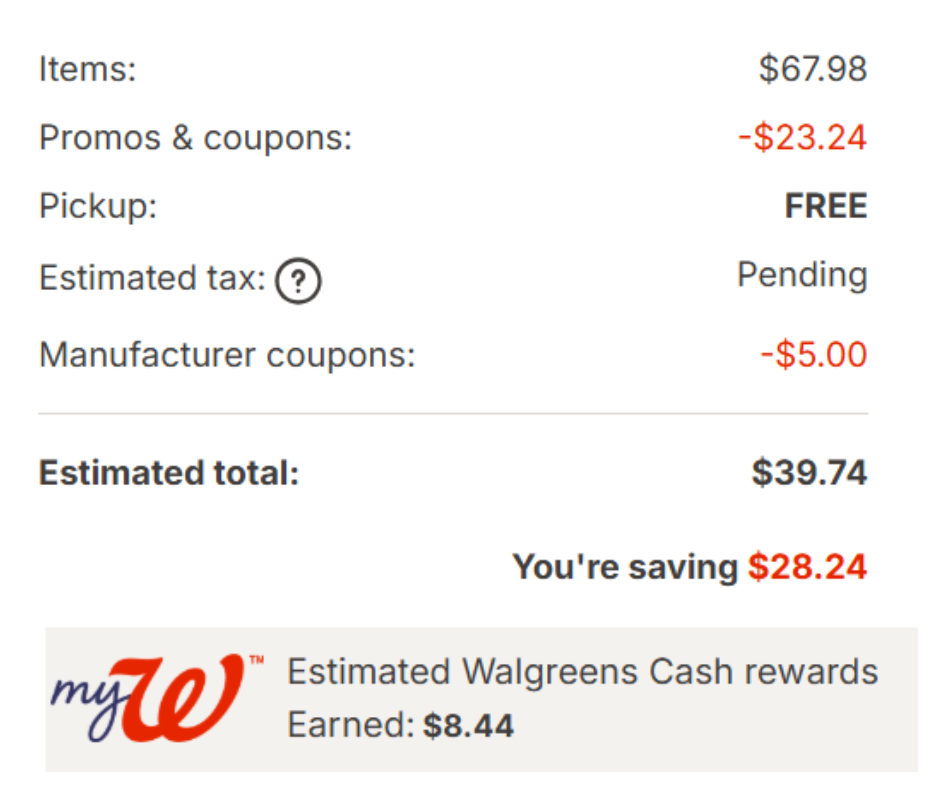Click the Estimated tax label

(x=152, y=278)
